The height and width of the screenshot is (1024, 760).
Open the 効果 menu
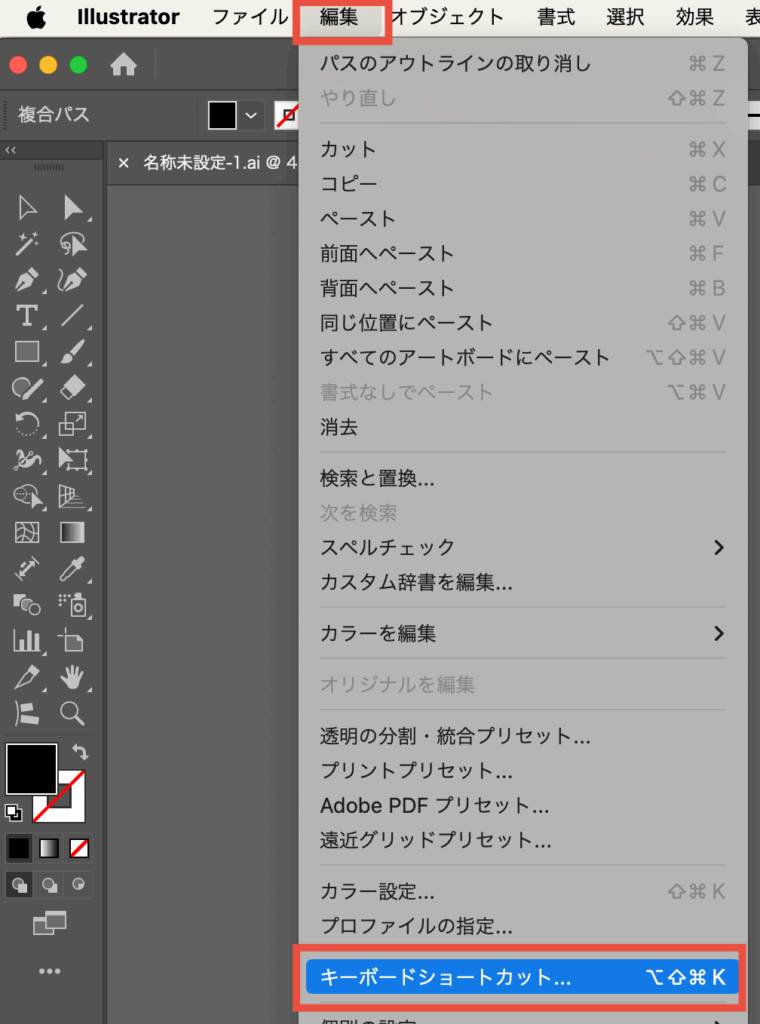(x=695, y=17)
